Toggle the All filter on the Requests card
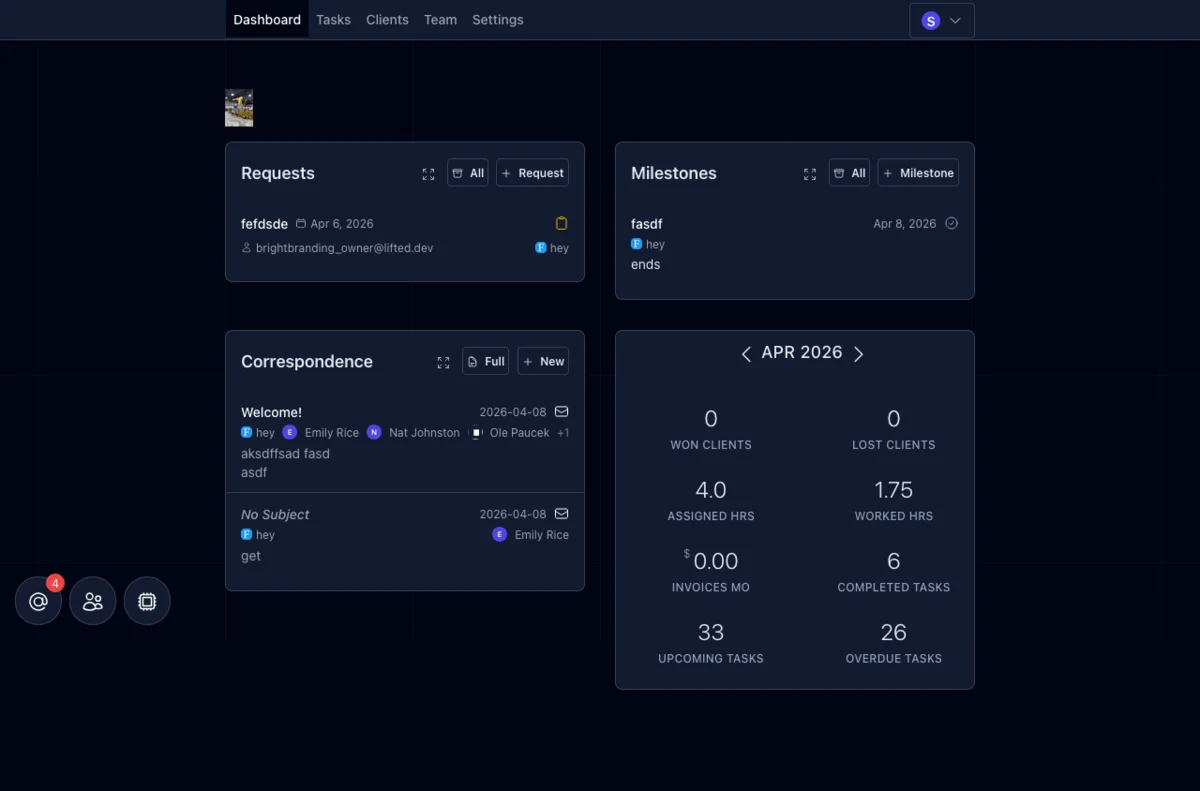This screenshot has width=1200, height=791. (467, 172)
